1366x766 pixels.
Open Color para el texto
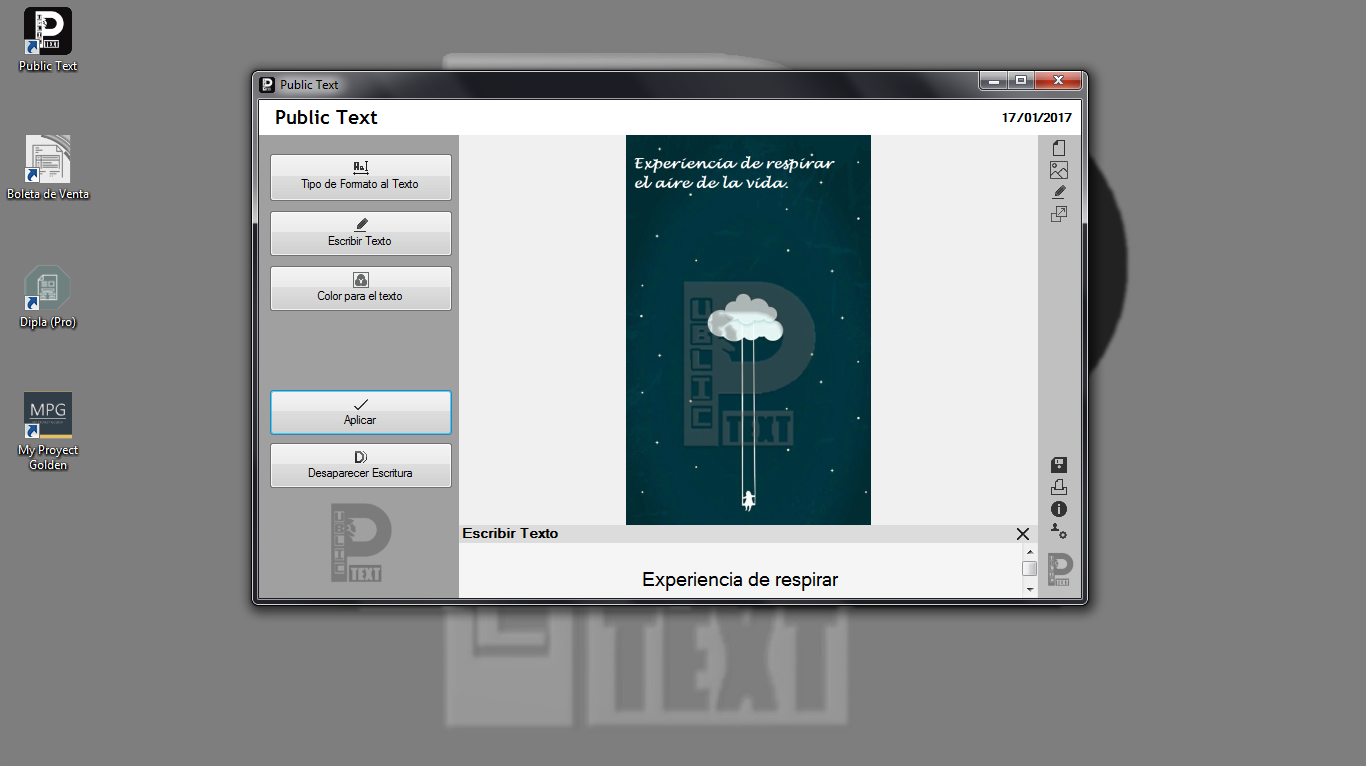(360, 288)
